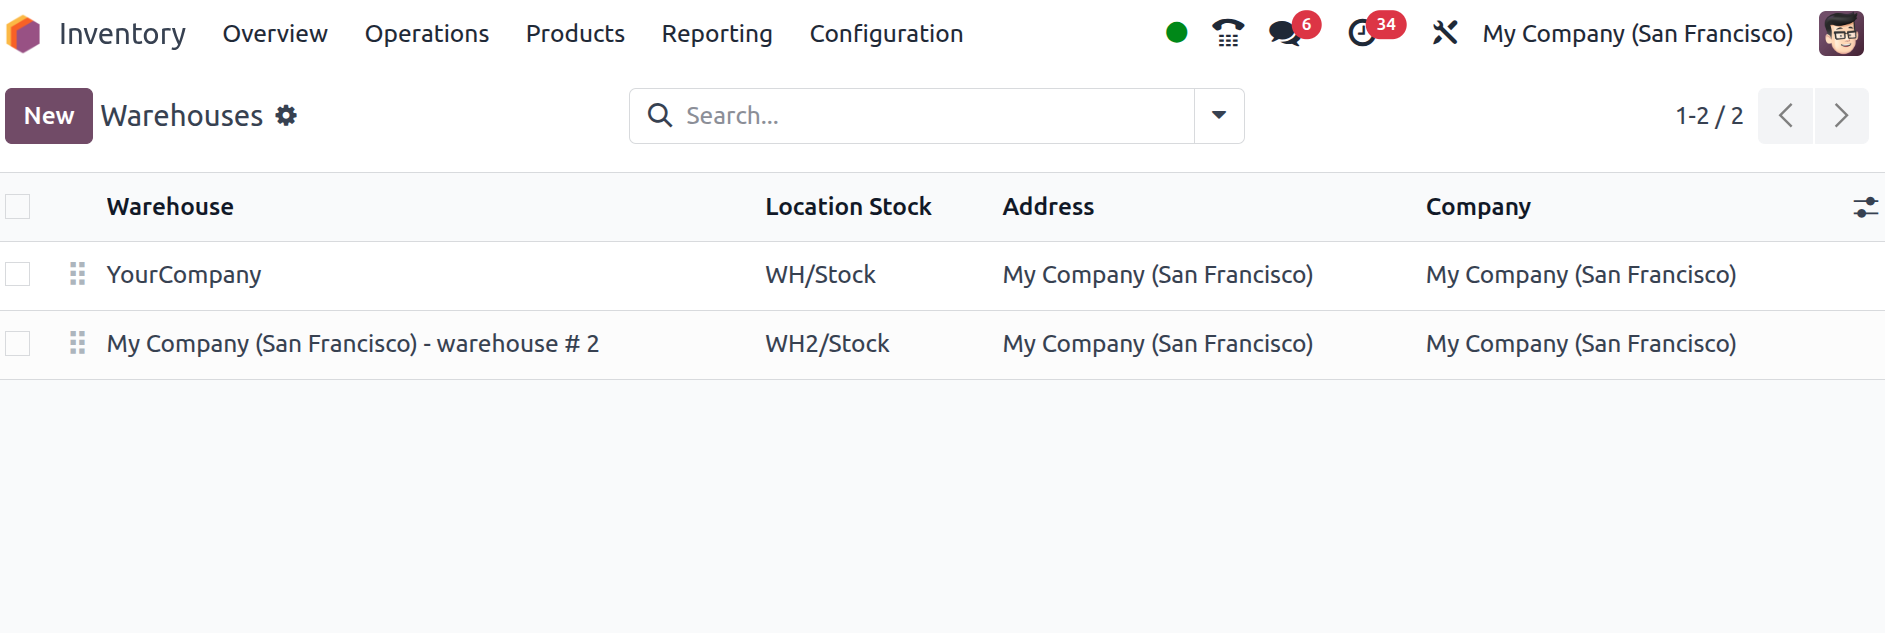This screenshot has height=633, width=1885.
Task: Select the warehouse # 2 row checkbox
Action: click(18, 344)
